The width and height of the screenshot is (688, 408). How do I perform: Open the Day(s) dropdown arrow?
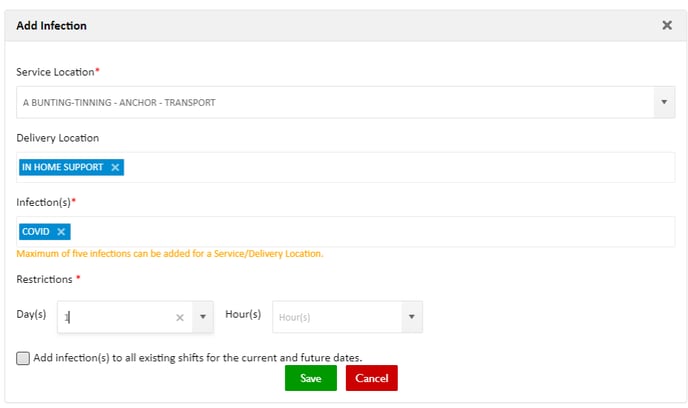click(203, 317)
